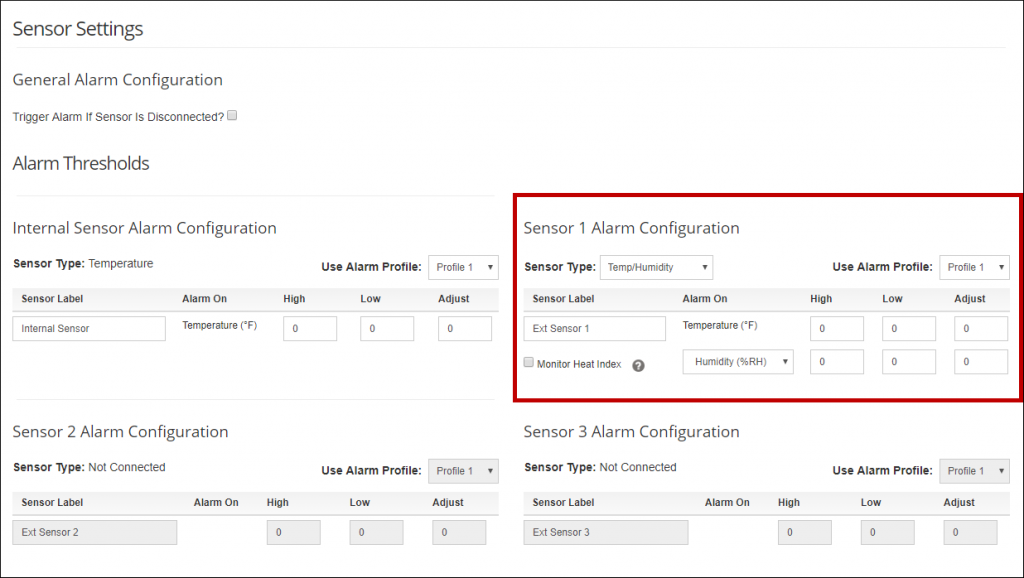Open the Humidity (%RH) dropdown for Sensor 1
Image resolution: width=1024 pixels, height=578 pixels.
click(x=738, y=362)
